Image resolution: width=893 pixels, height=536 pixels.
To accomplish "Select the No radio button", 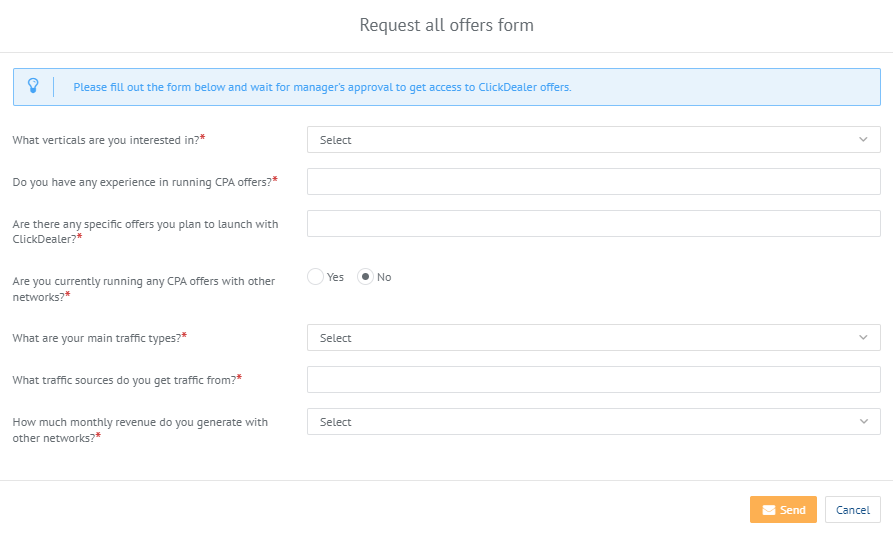I will [366, 277].
